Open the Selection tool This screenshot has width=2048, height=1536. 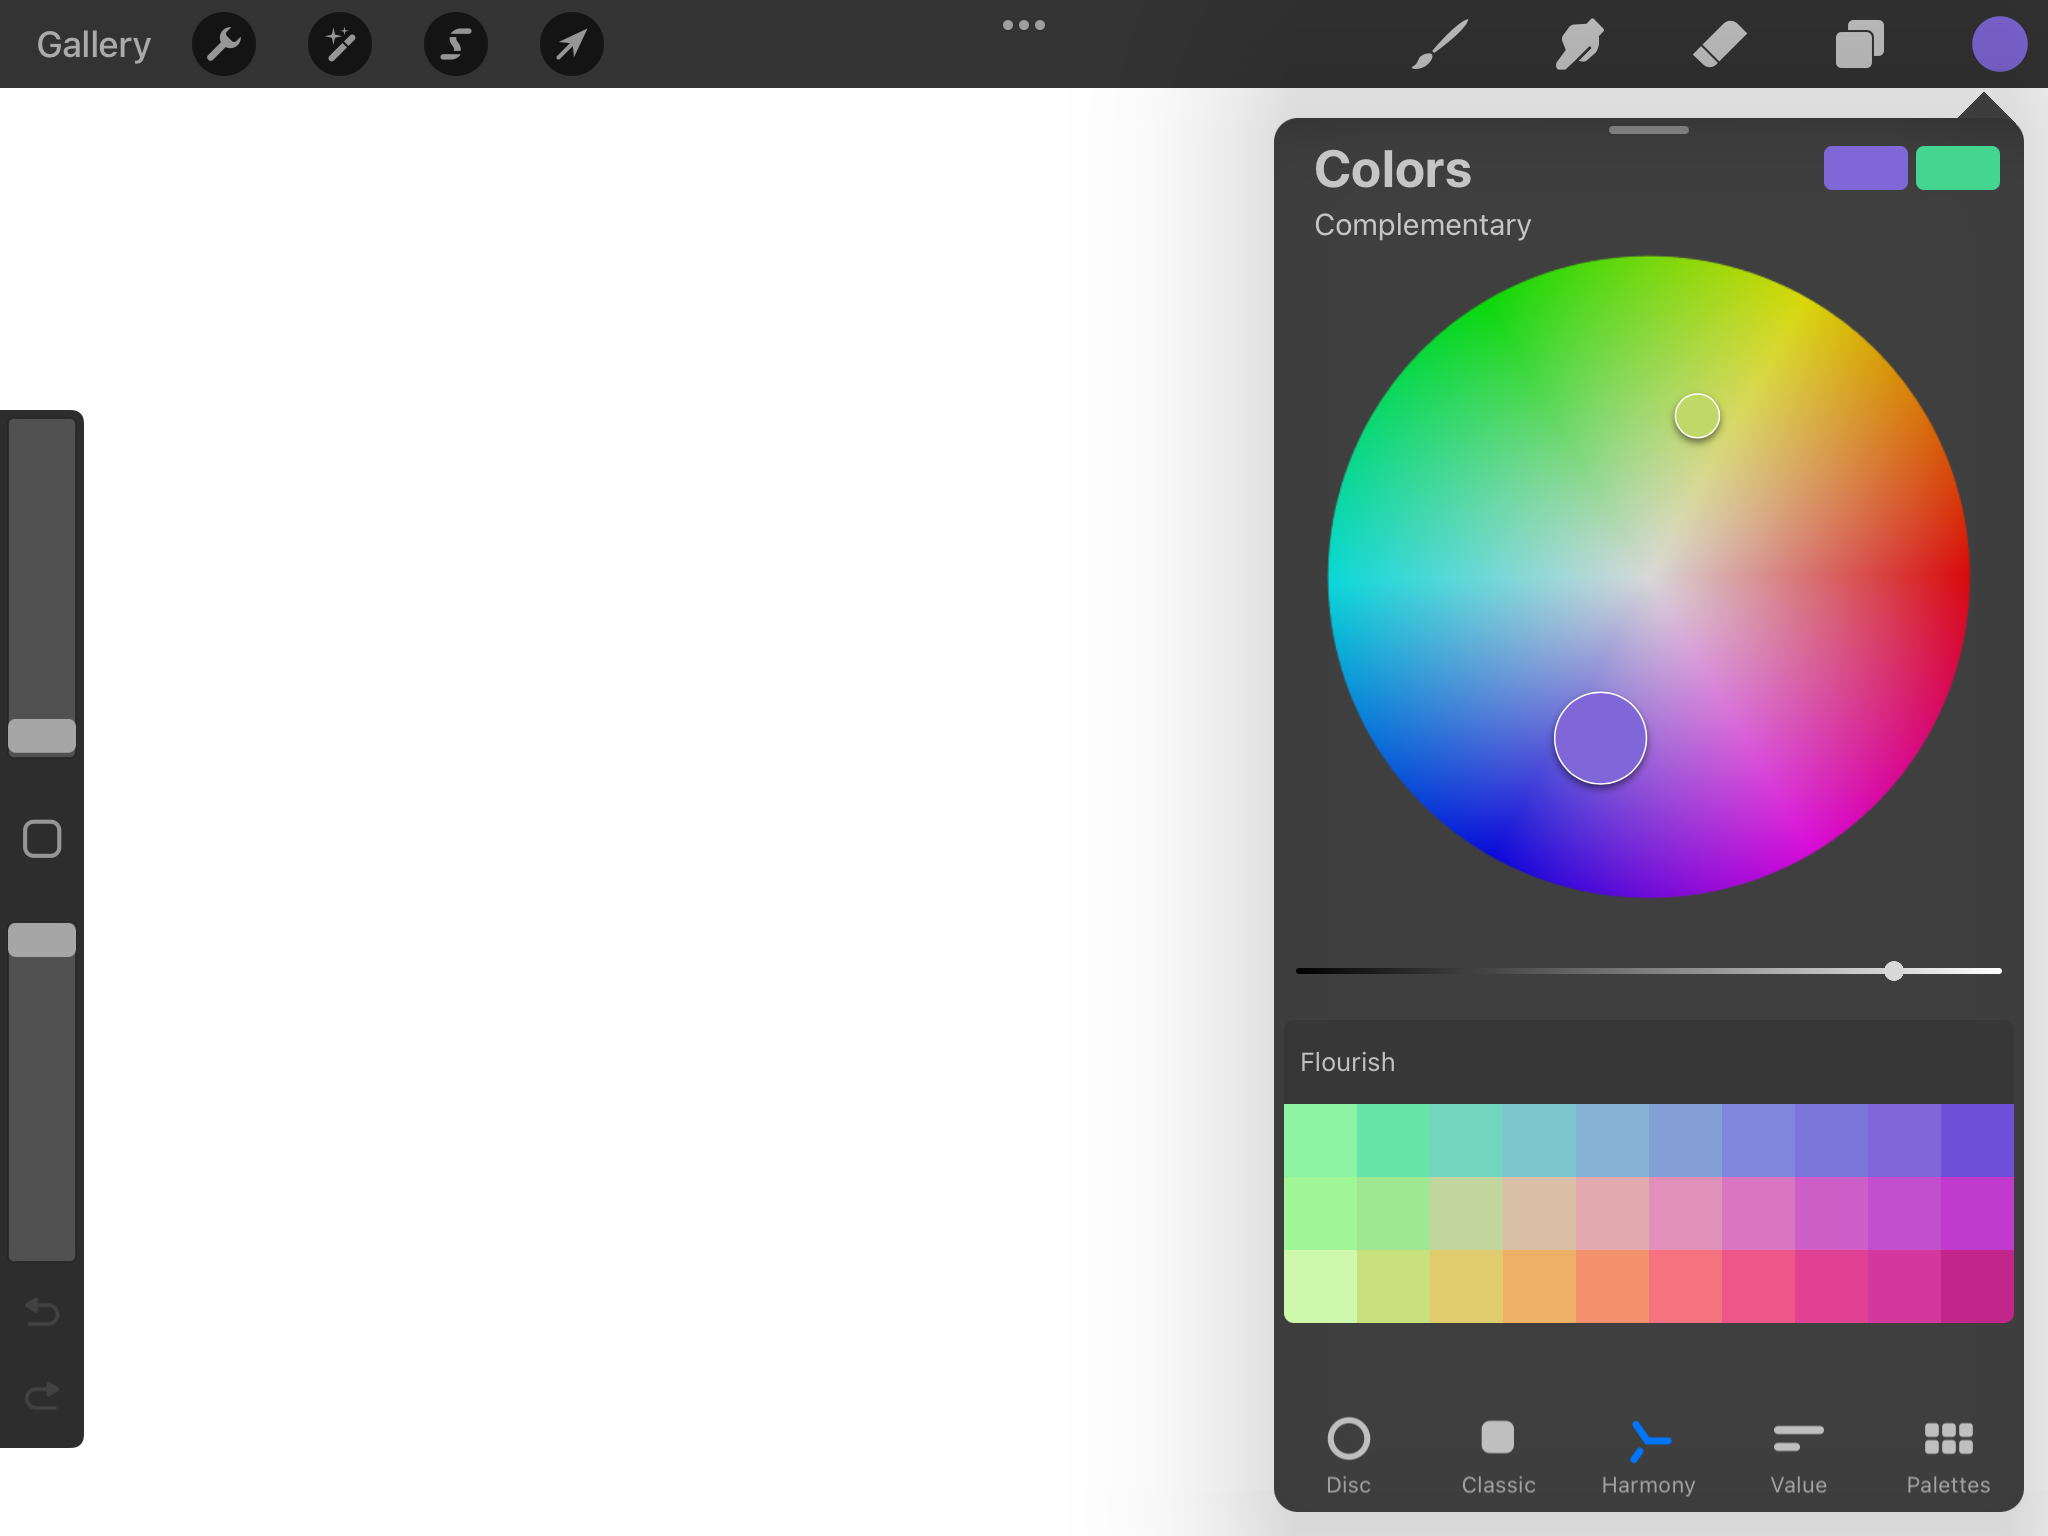click(x=455, y=43)
